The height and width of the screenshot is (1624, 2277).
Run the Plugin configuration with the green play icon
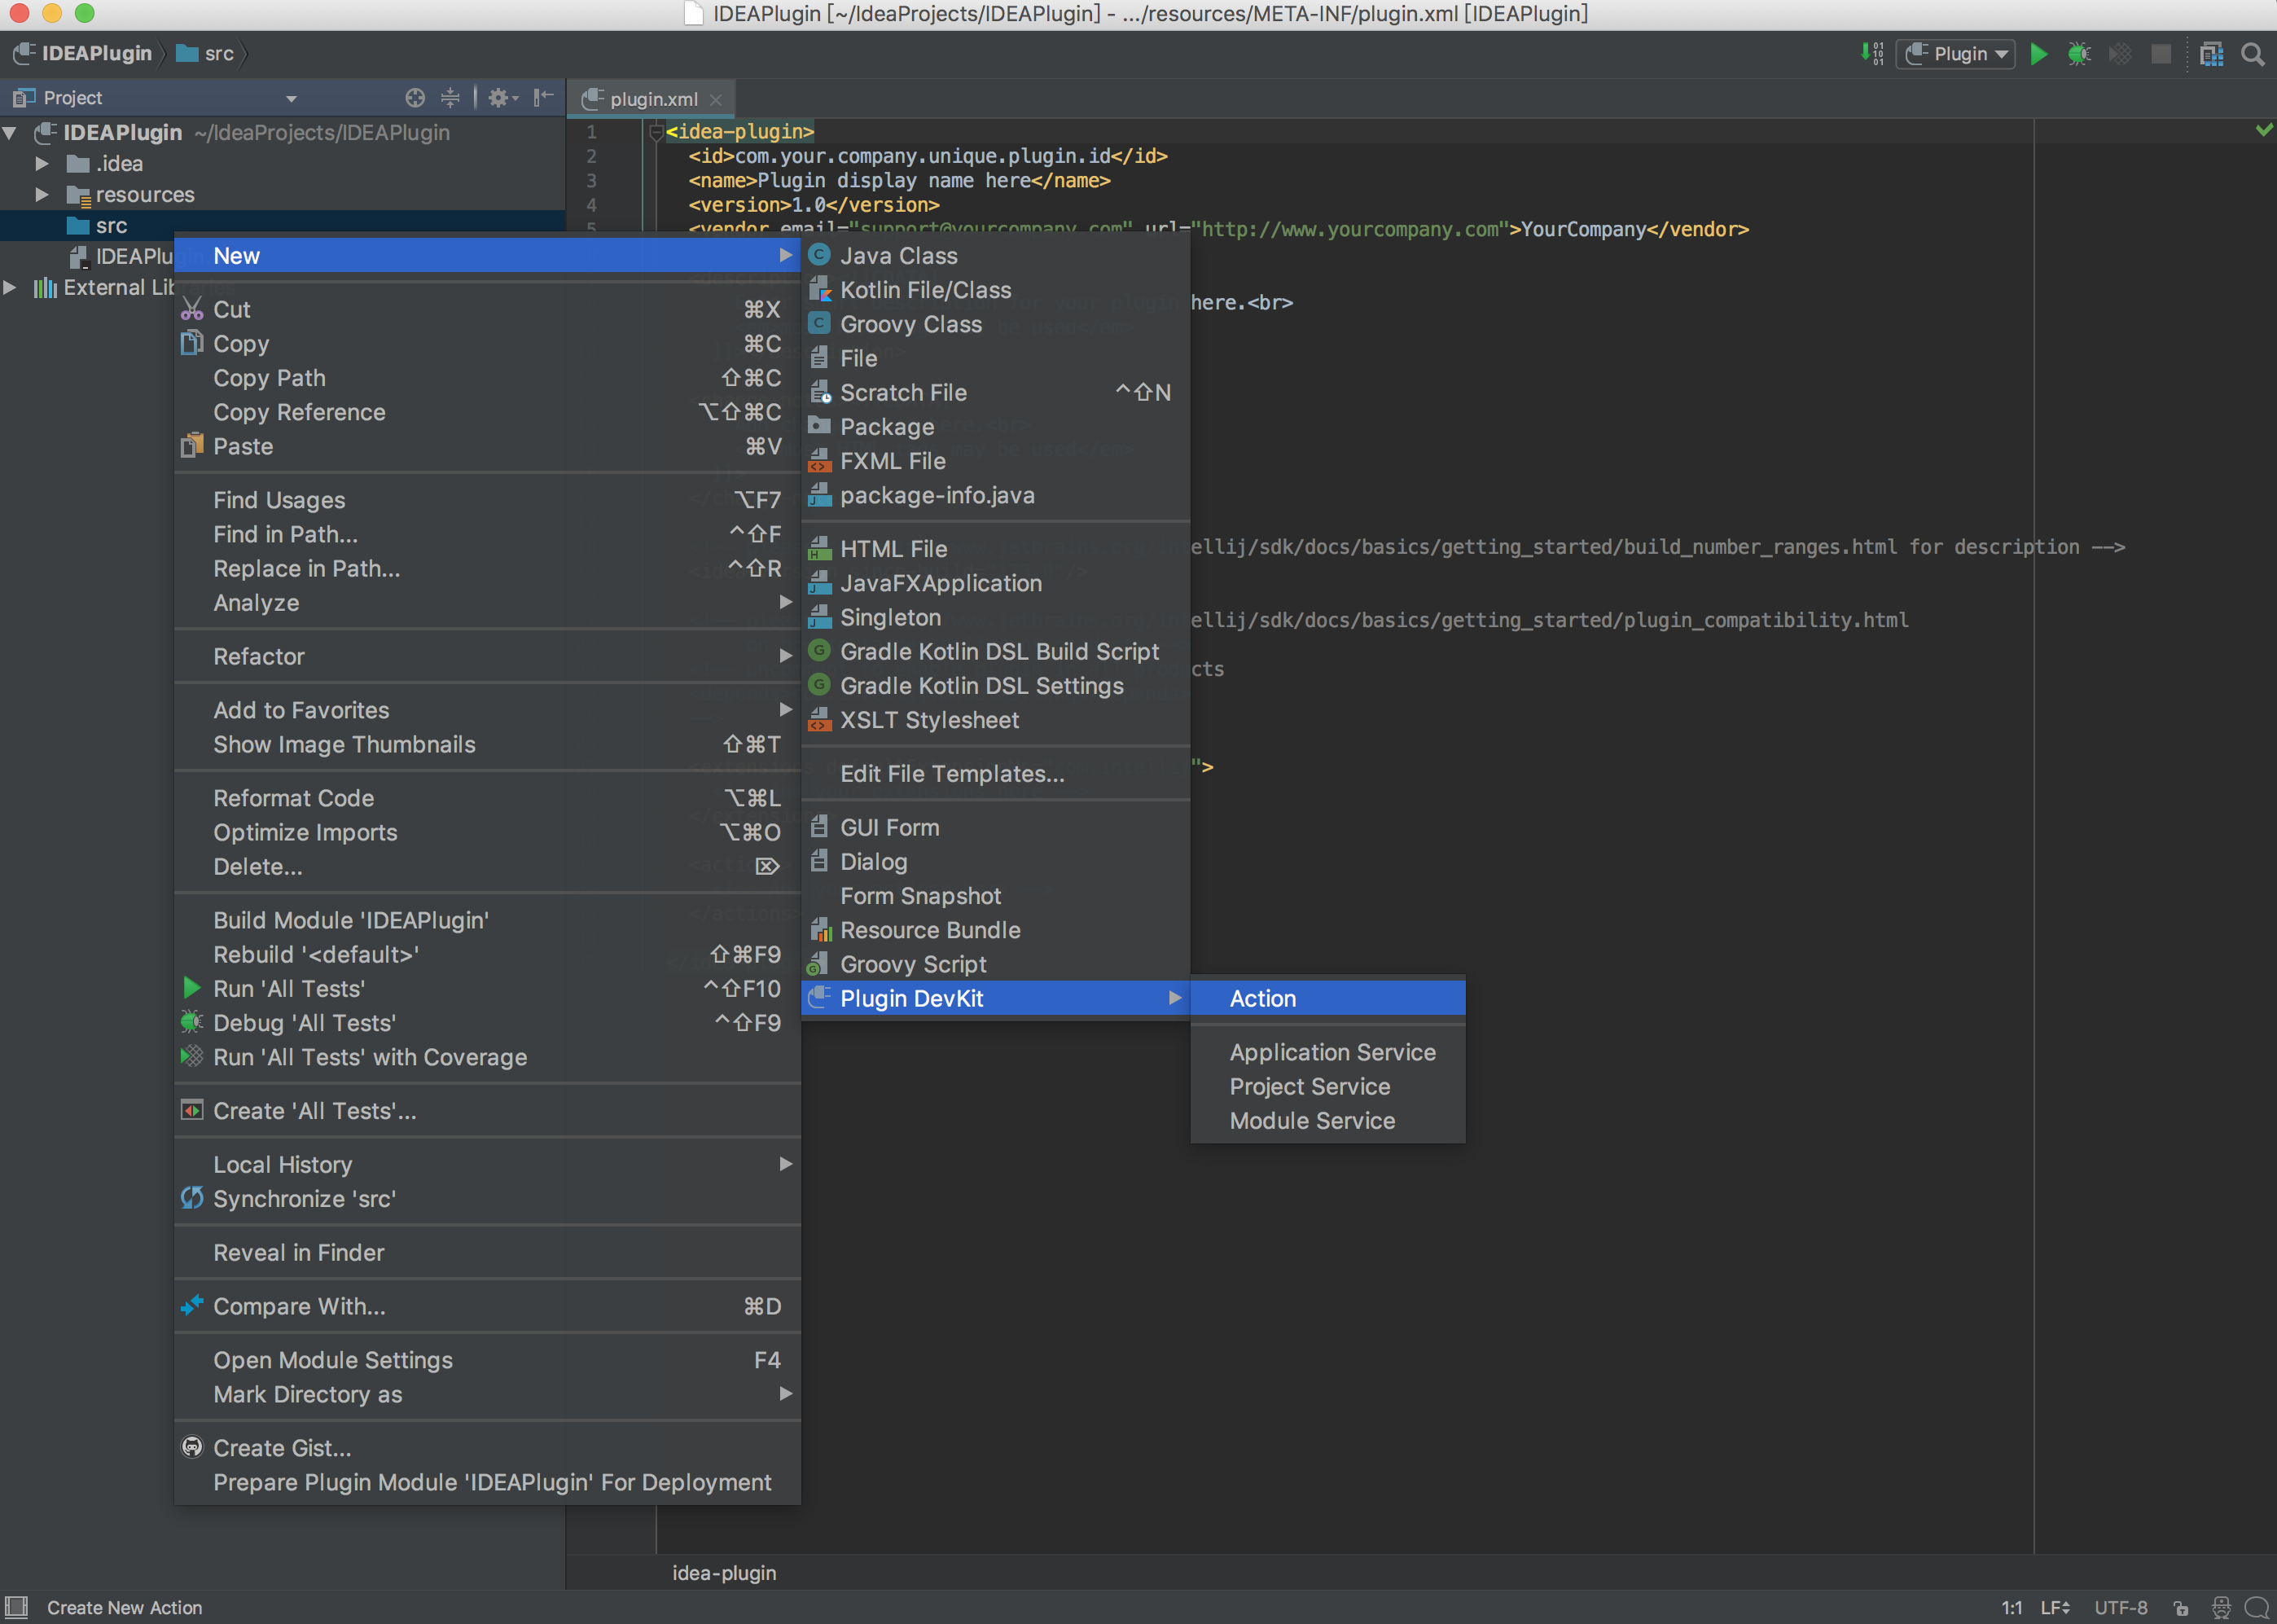(2039, 54)
